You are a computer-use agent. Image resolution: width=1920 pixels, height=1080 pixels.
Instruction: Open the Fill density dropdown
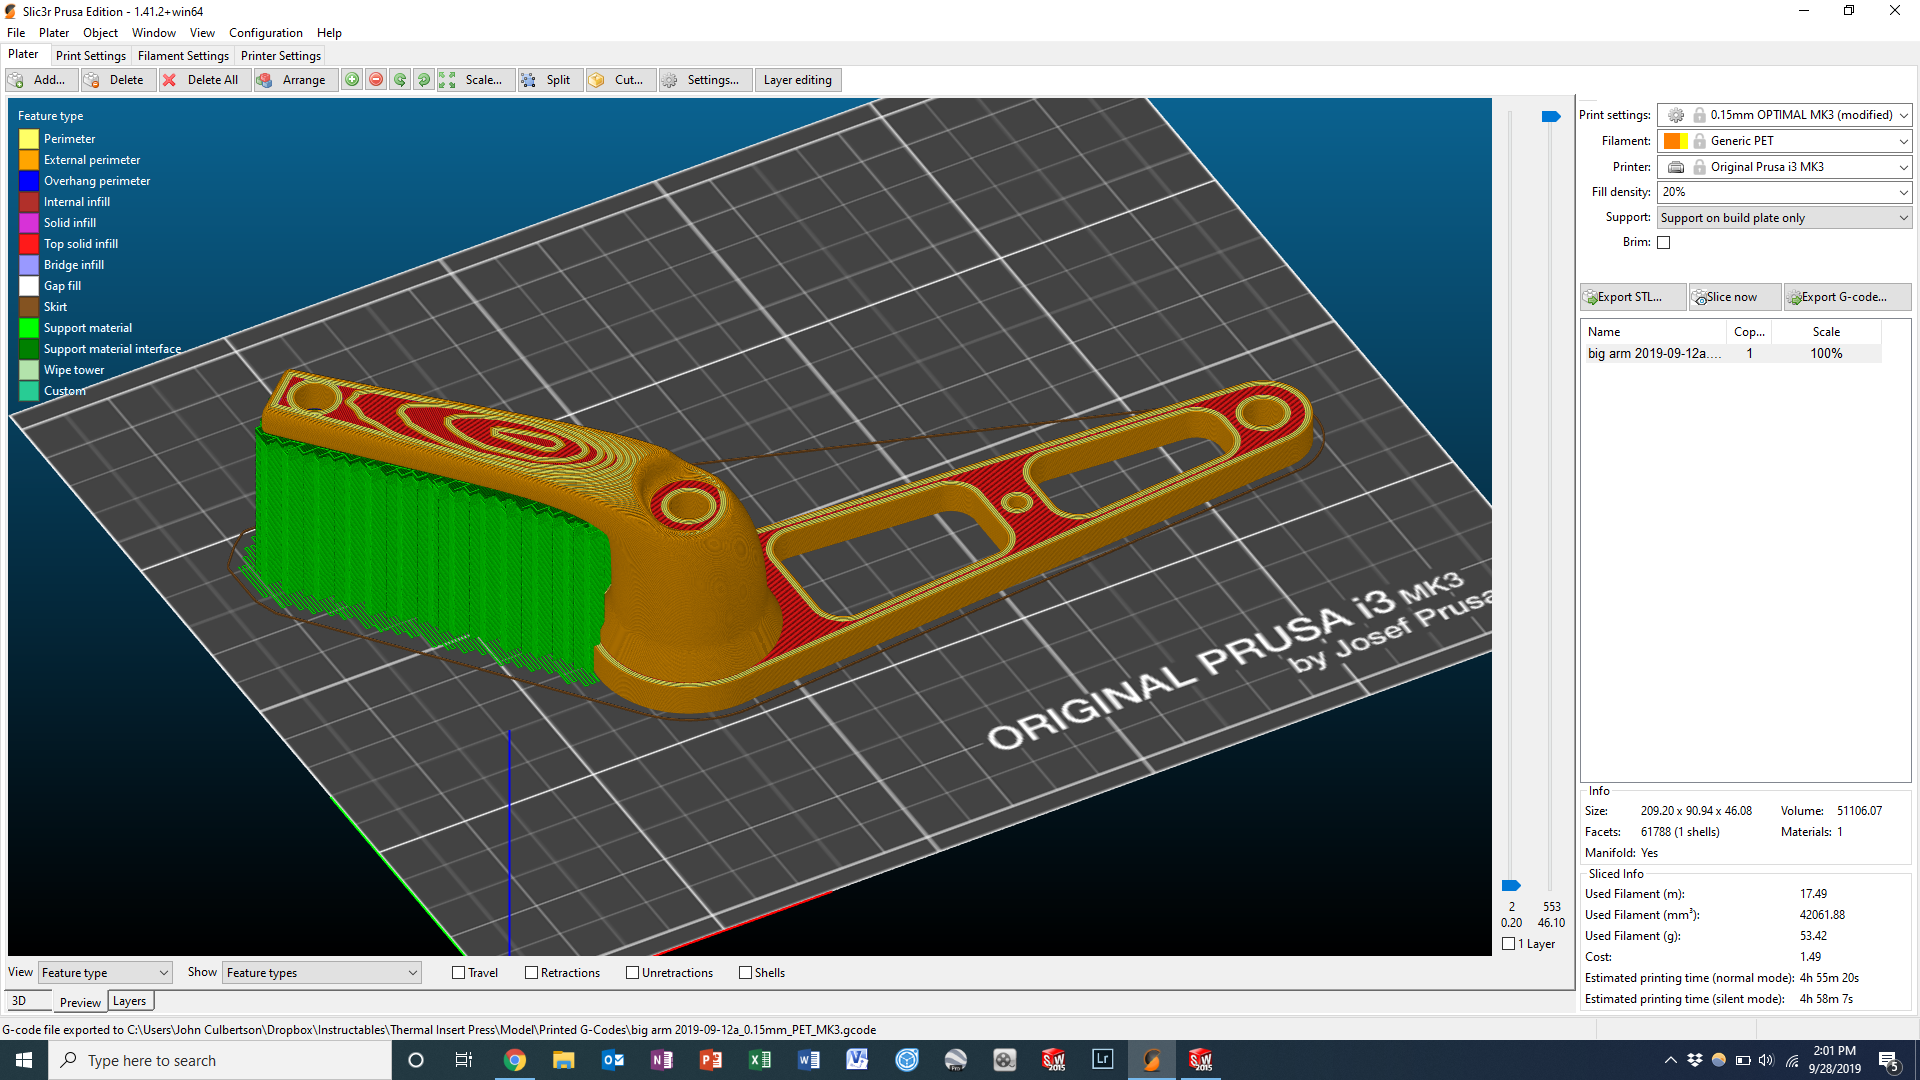click(x=1785, y=192)
